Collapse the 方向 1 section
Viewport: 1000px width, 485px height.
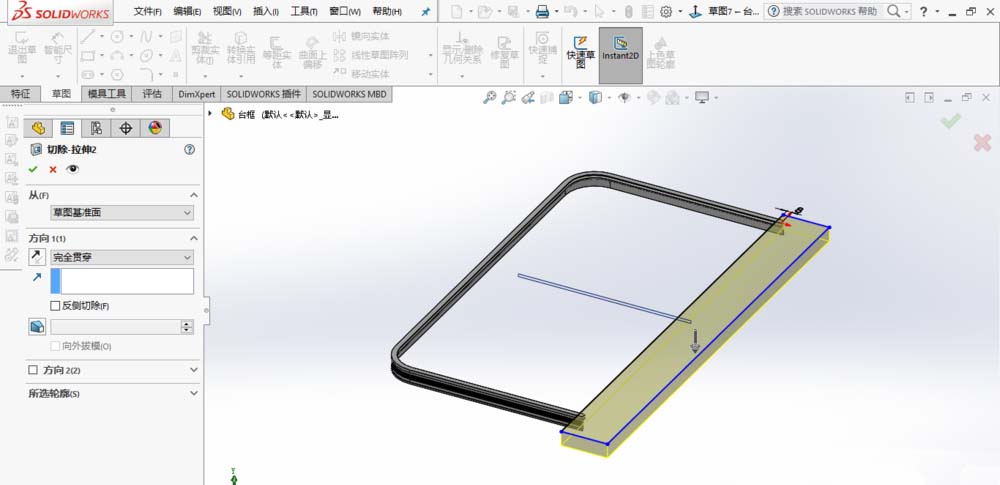(194, 238)
